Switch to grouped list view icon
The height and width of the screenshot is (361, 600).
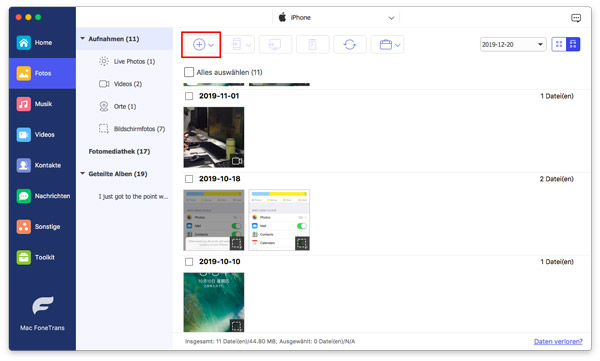573,44
